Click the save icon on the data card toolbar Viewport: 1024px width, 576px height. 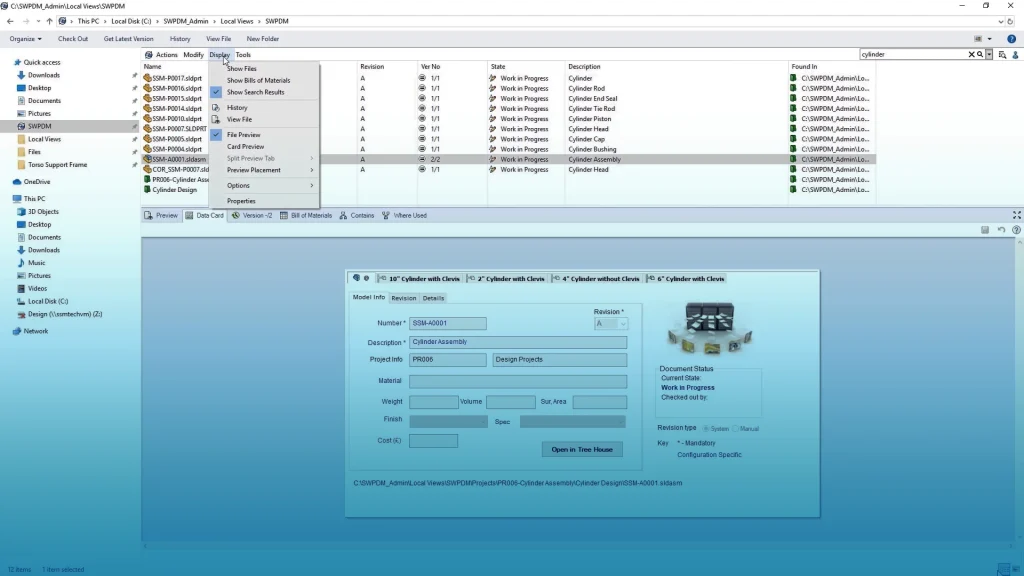tap(985, 229)
